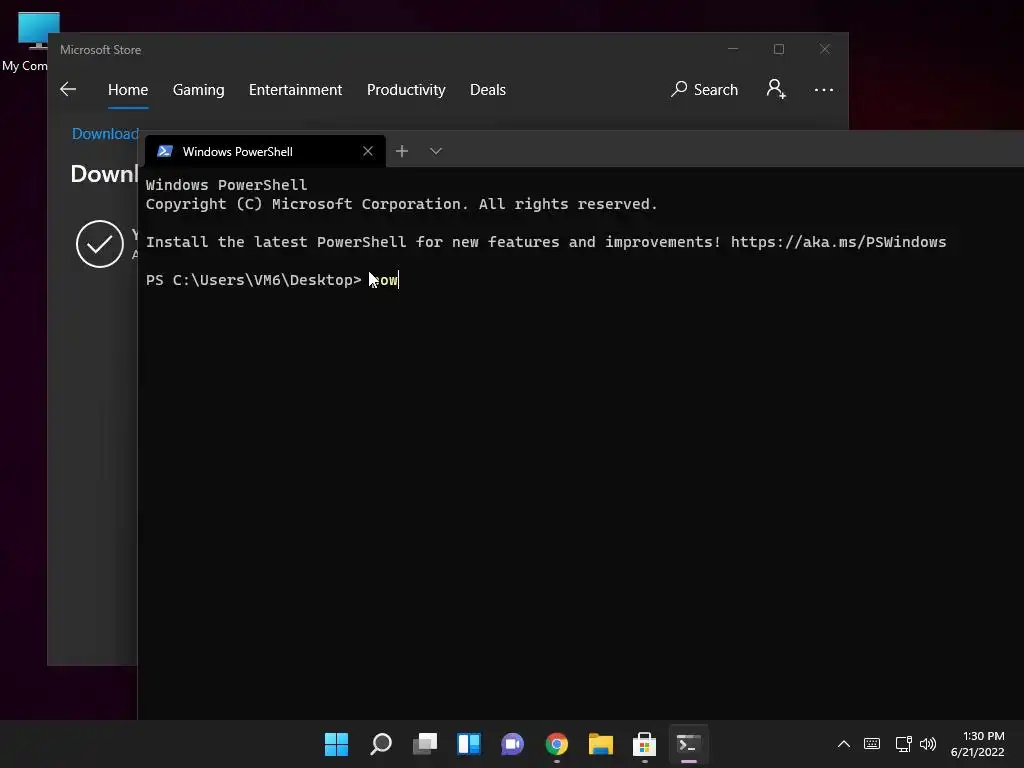Viewport: 1024px width, 768px height.
Task: Open the network tray icon
Action: (903, 744)
